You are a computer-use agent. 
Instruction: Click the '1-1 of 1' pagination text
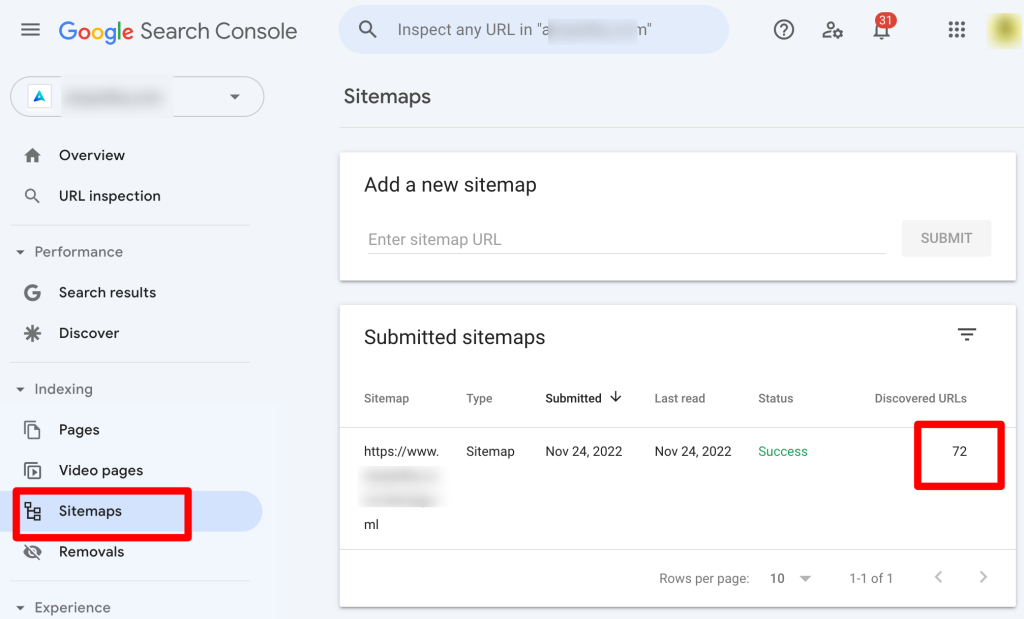[871, 579]
